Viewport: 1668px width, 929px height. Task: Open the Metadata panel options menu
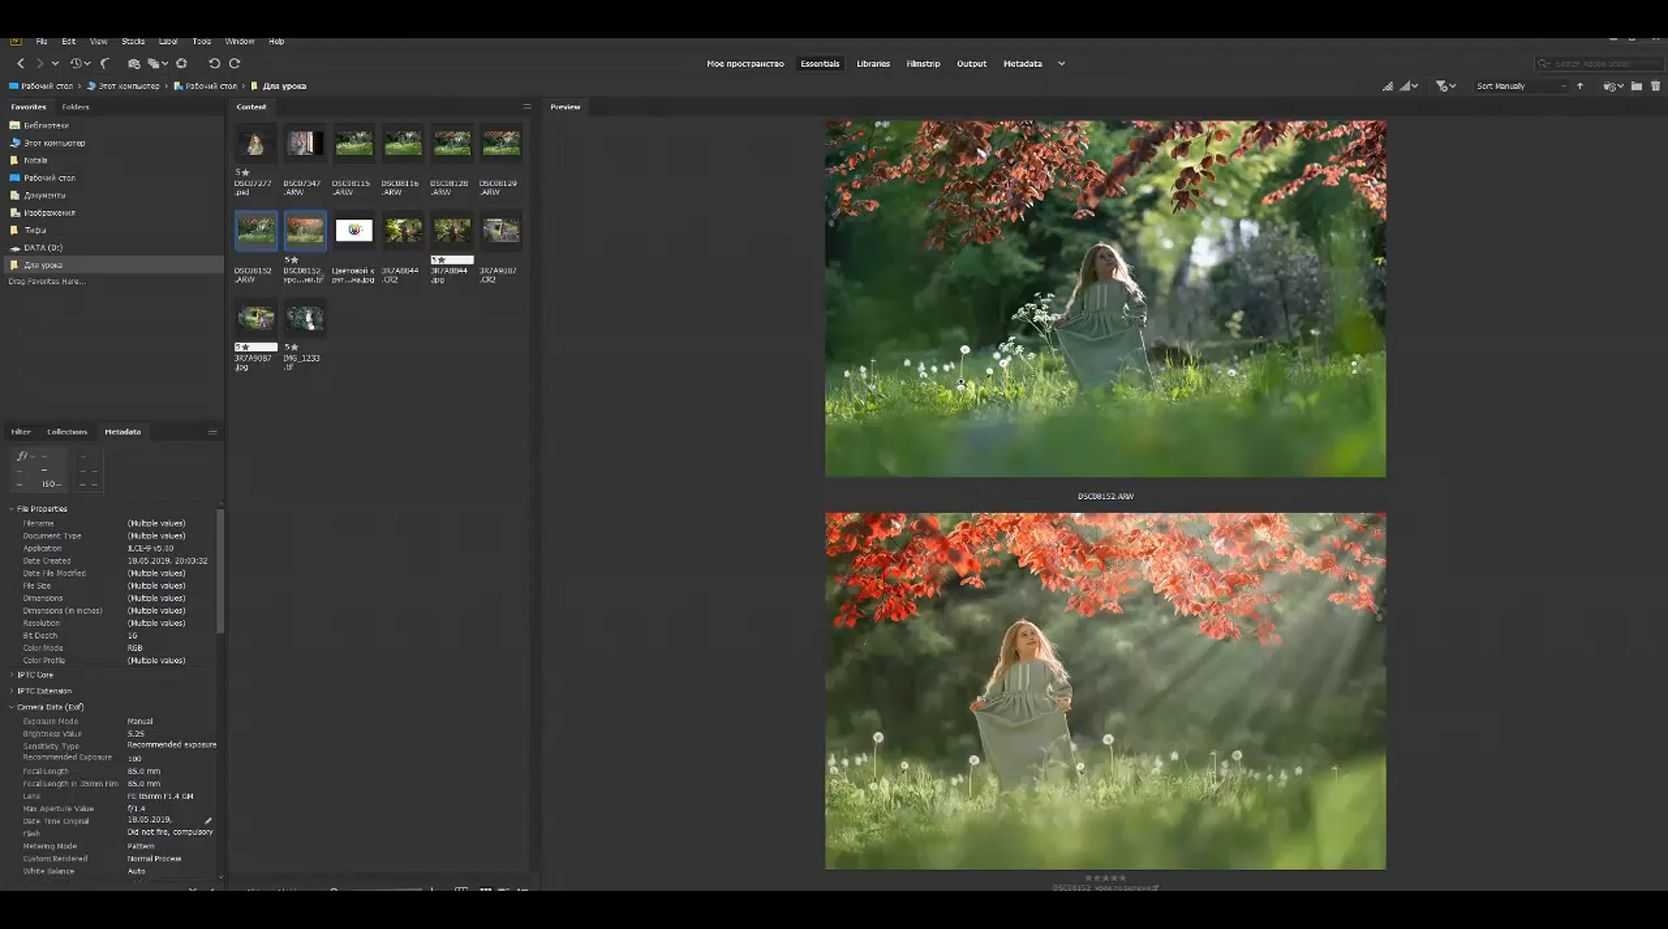[x=212, y=432]
